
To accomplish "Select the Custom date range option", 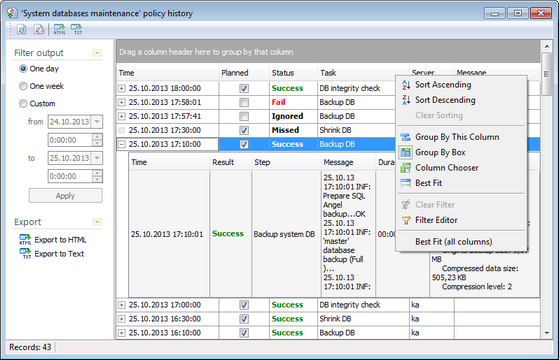I will point(23,103).
